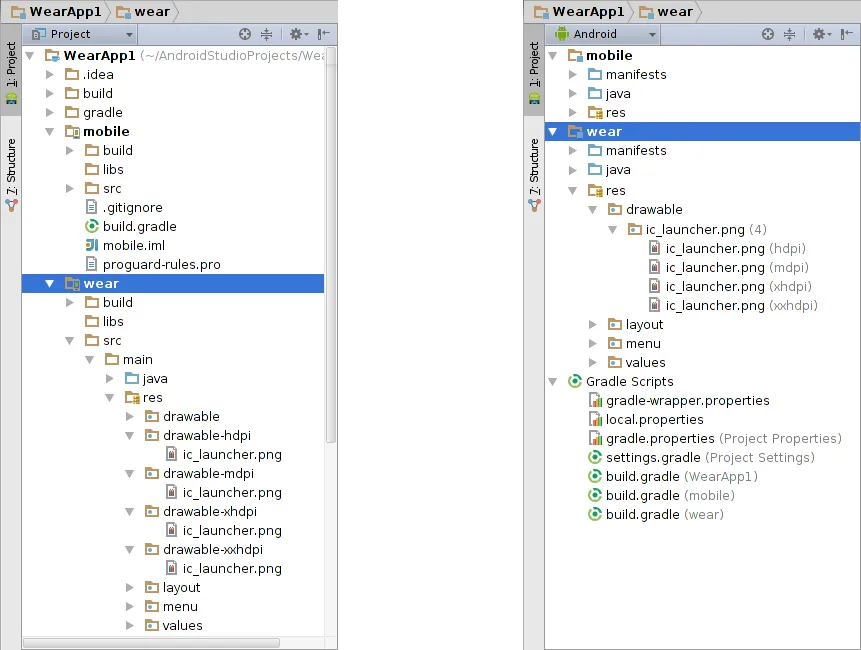Viewport: 861px width, 650px height.
Task: Select ic_launcher.png under drawable-mdpi
Action: [223, 492]
